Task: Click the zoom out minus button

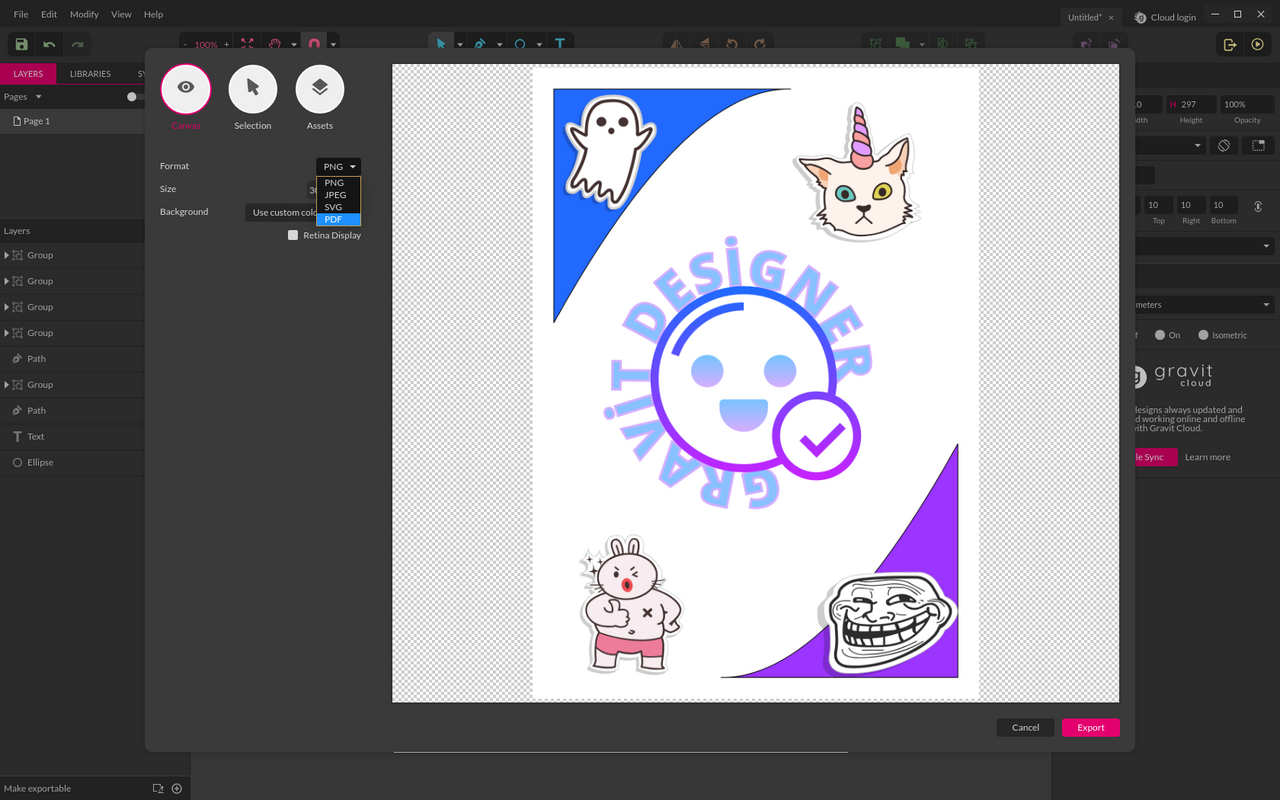Action: (x=185, y=45)
